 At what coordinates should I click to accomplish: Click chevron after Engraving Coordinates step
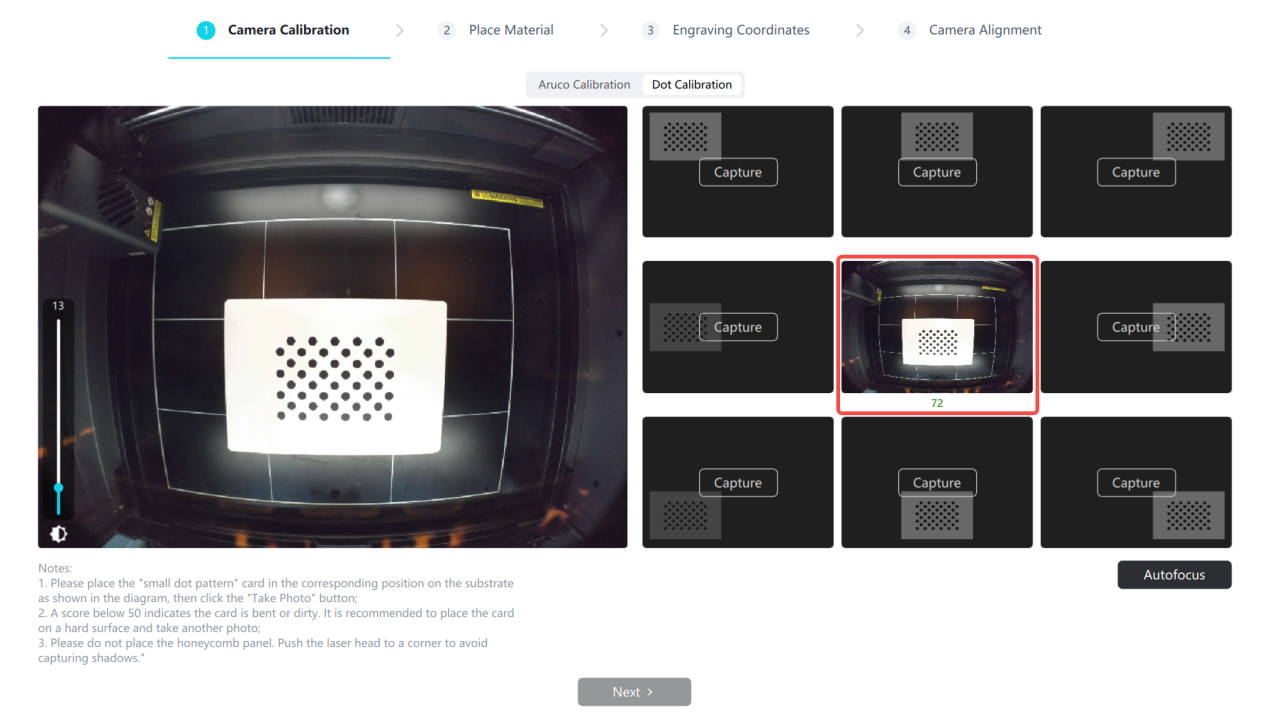click(860, 30)
